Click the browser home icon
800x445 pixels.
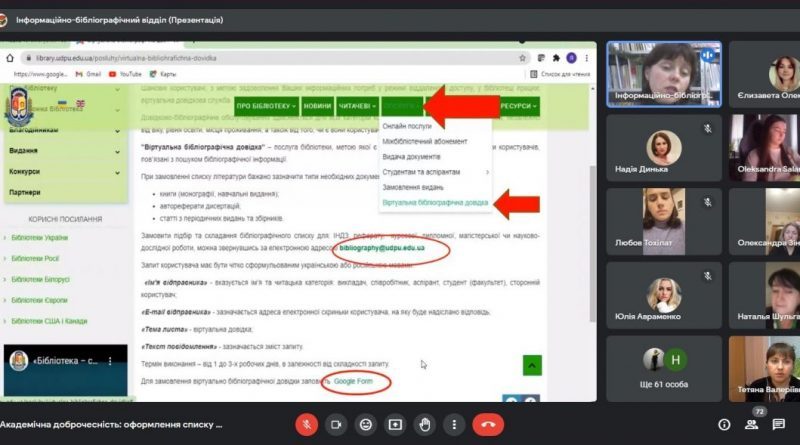pyautogui.click(x=10, y=58)
